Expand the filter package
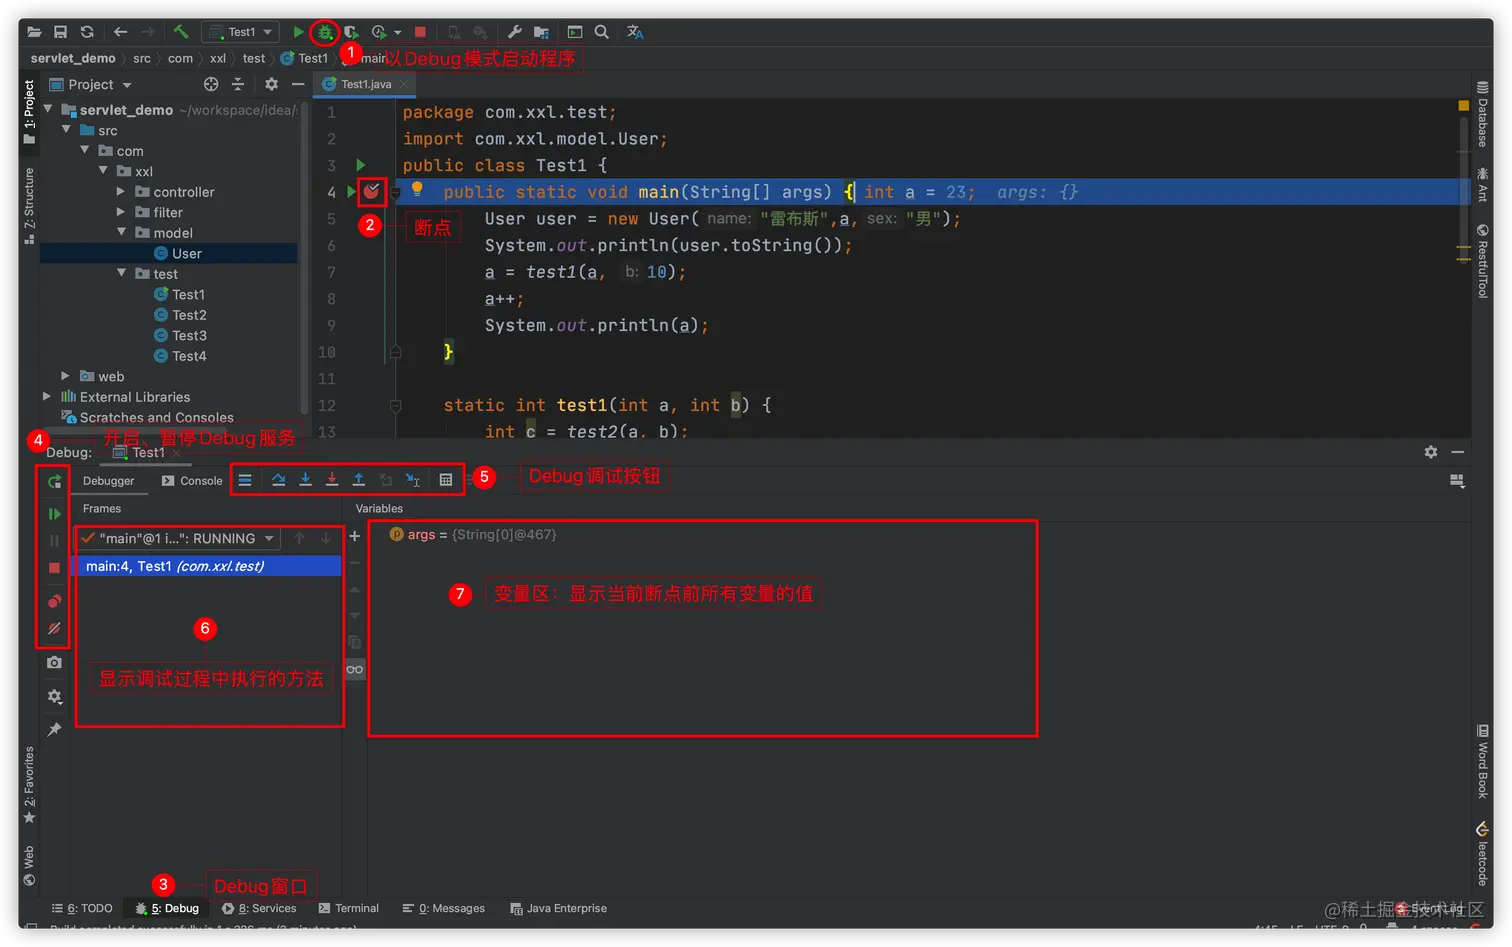Viewport: 1512px width, 947px height. click(121, 212)
